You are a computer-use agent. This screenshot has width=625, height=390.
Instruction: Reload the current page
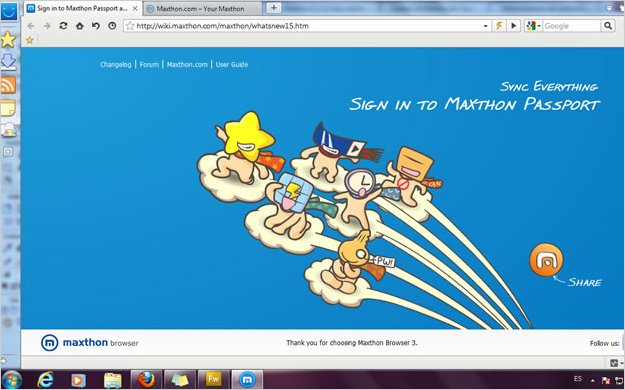(x=63, y=26)
